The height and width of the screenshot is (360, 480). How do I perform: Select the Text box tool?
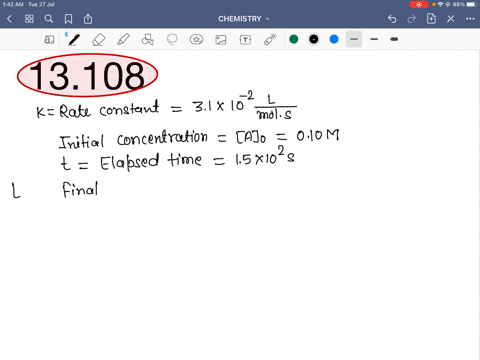click(245, 40)
